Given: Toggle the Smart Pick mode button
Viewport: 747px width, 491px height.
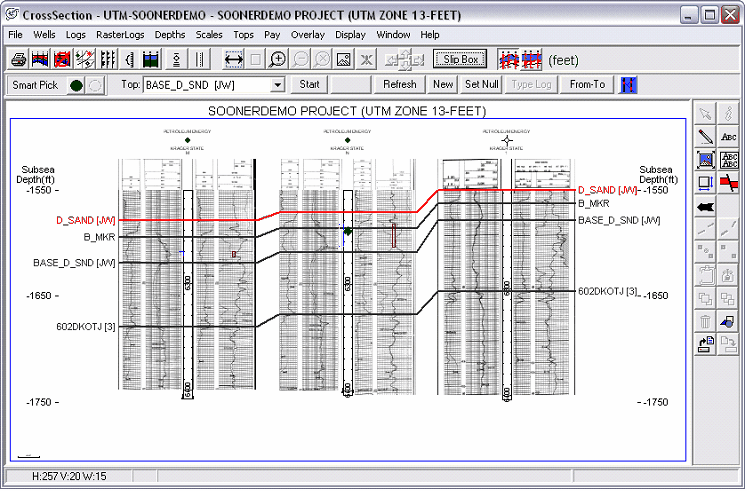Looking at the screenshot, I should coord(35,85).
